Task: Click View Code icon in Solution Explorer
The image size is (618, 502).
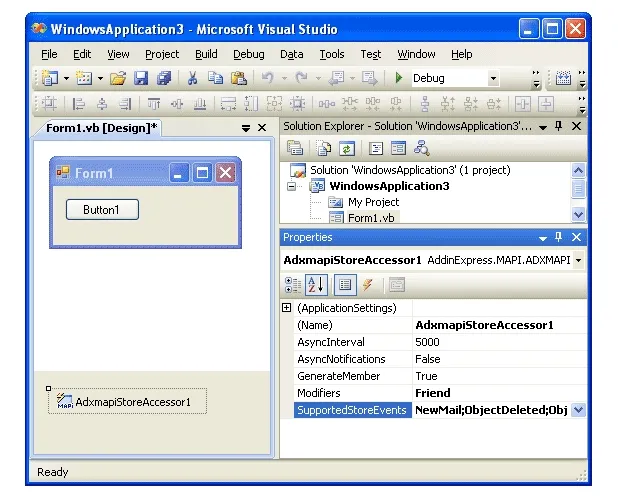Action: tap(376, 149)
